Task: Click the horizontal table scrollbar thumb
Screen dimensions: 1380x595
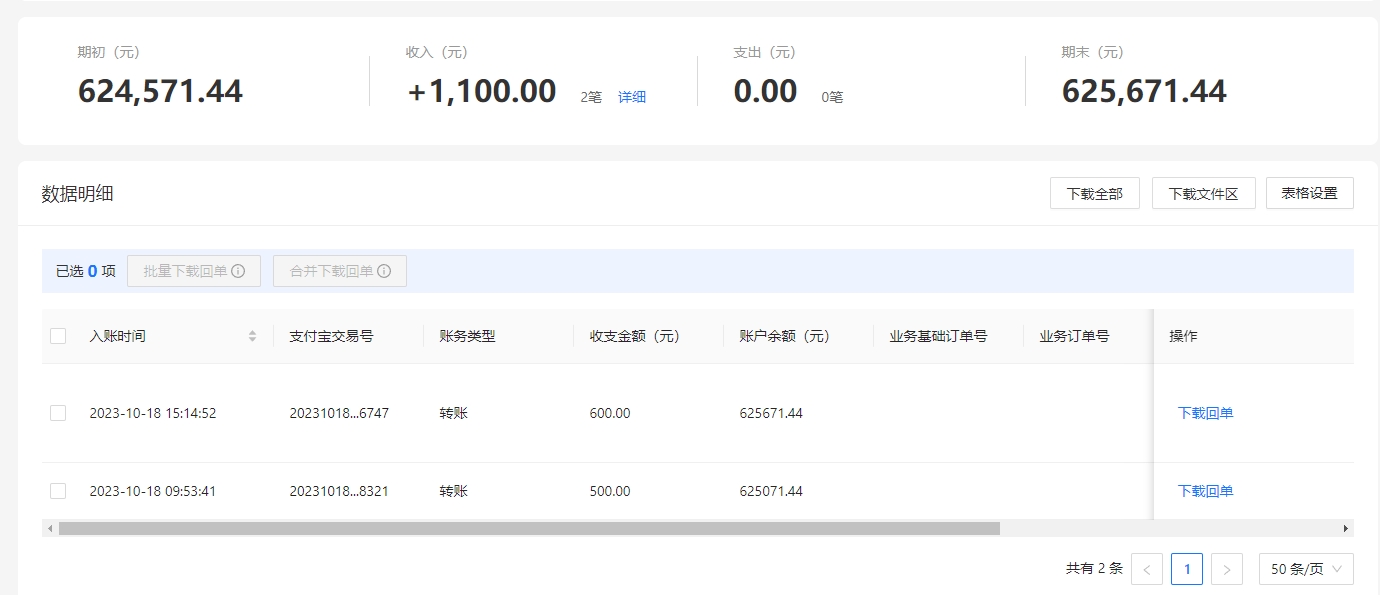Action: point(529,528)
